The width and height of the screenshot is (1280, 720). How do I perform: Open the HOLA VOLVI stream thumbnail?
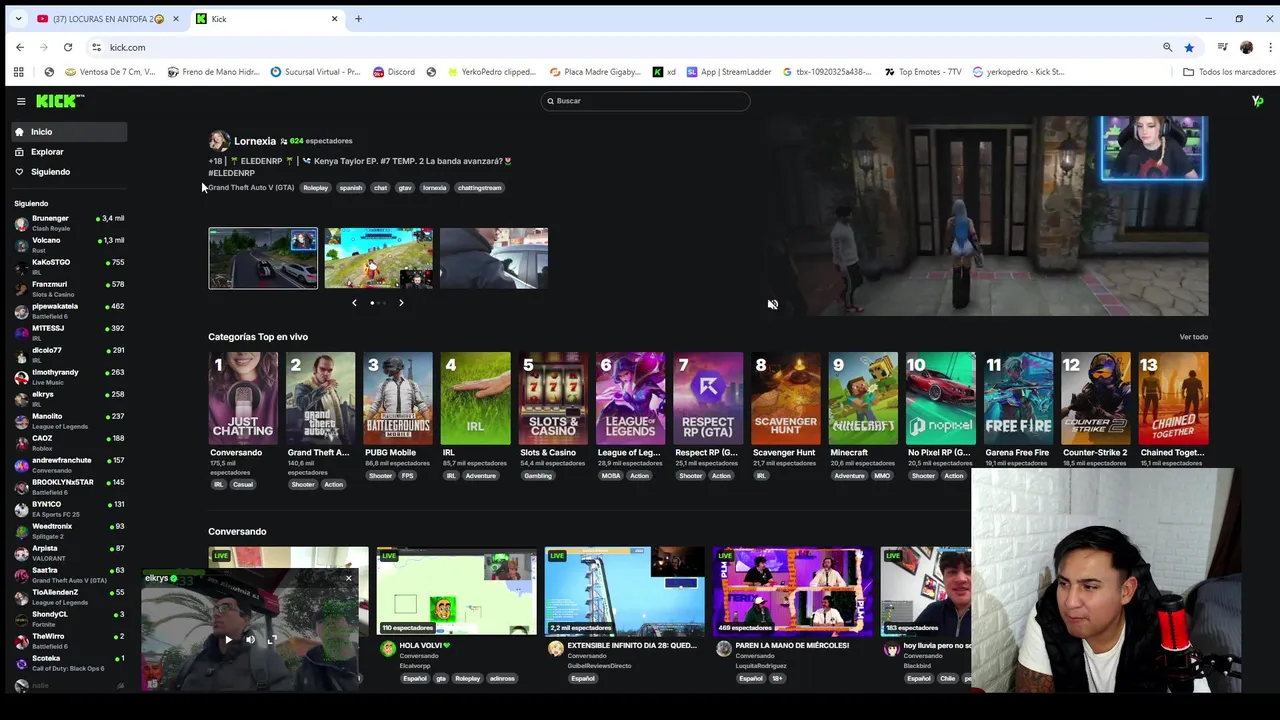coord(456,591)
